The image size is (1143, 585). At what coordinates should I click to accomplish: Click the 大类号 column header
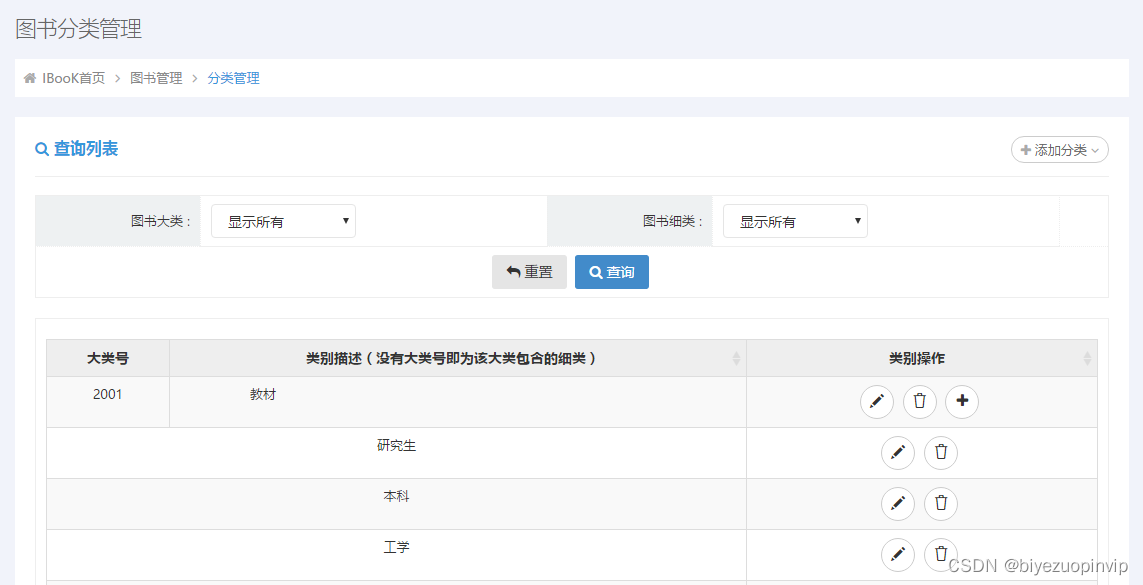[108, 358]
